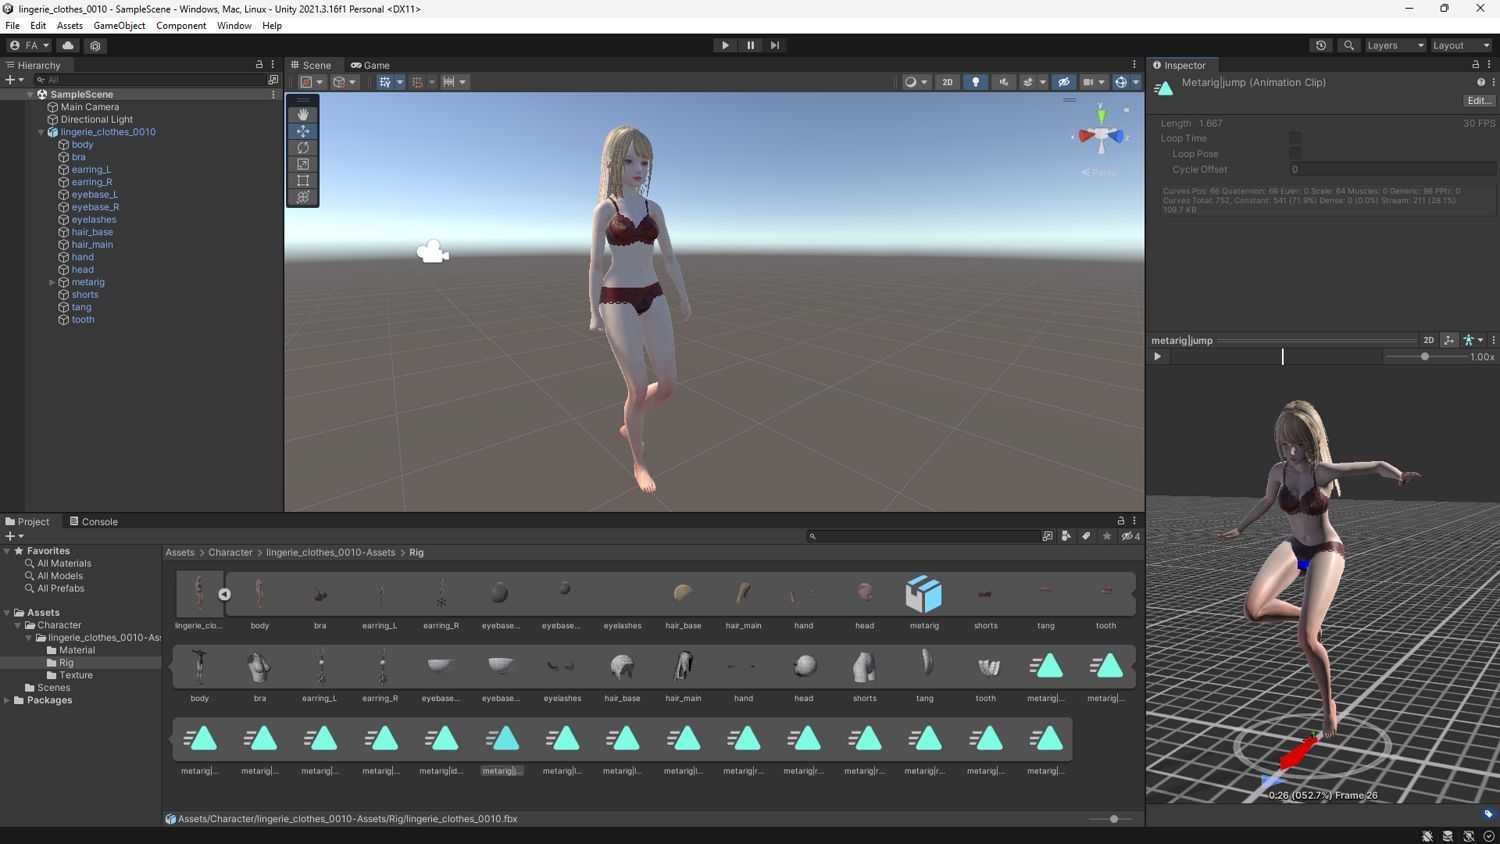The height and width of the screenshot is (844, 1500).
Task: Switch to the Console tab
Action: click(x=93, y=522)
